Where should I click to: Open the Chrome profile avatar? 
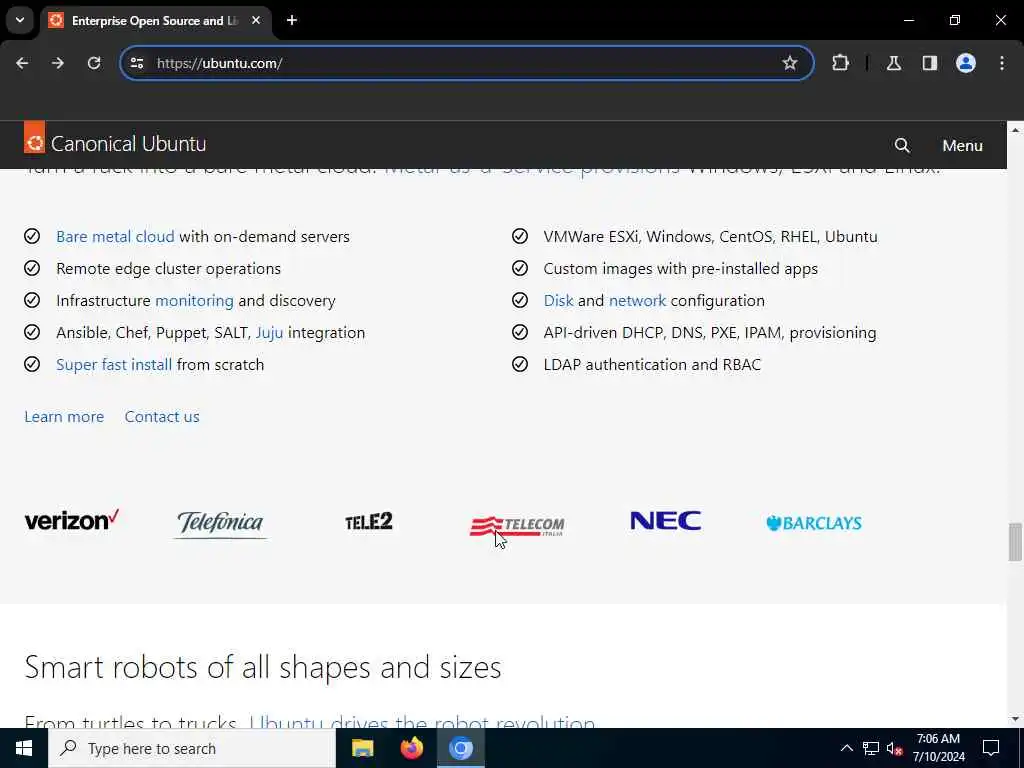click(965, 63)
